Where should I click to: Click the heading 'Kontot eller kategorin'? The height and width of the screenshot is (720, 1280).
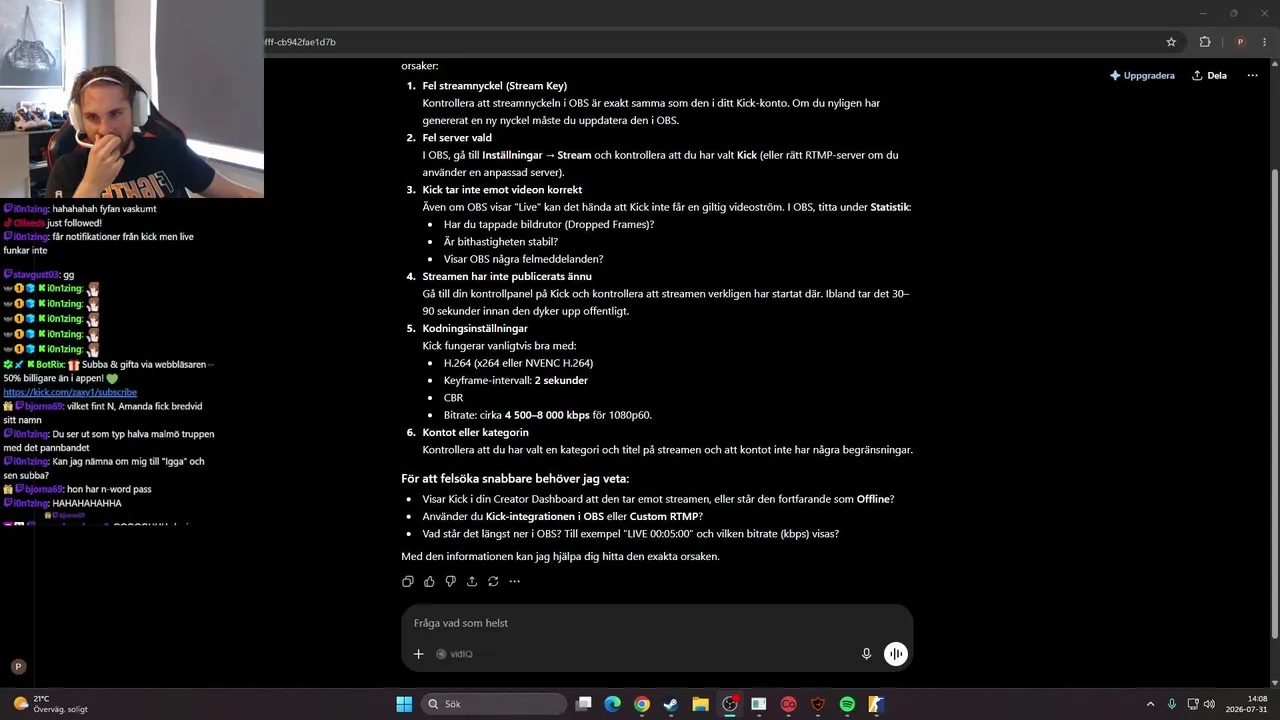click(476, 432)
